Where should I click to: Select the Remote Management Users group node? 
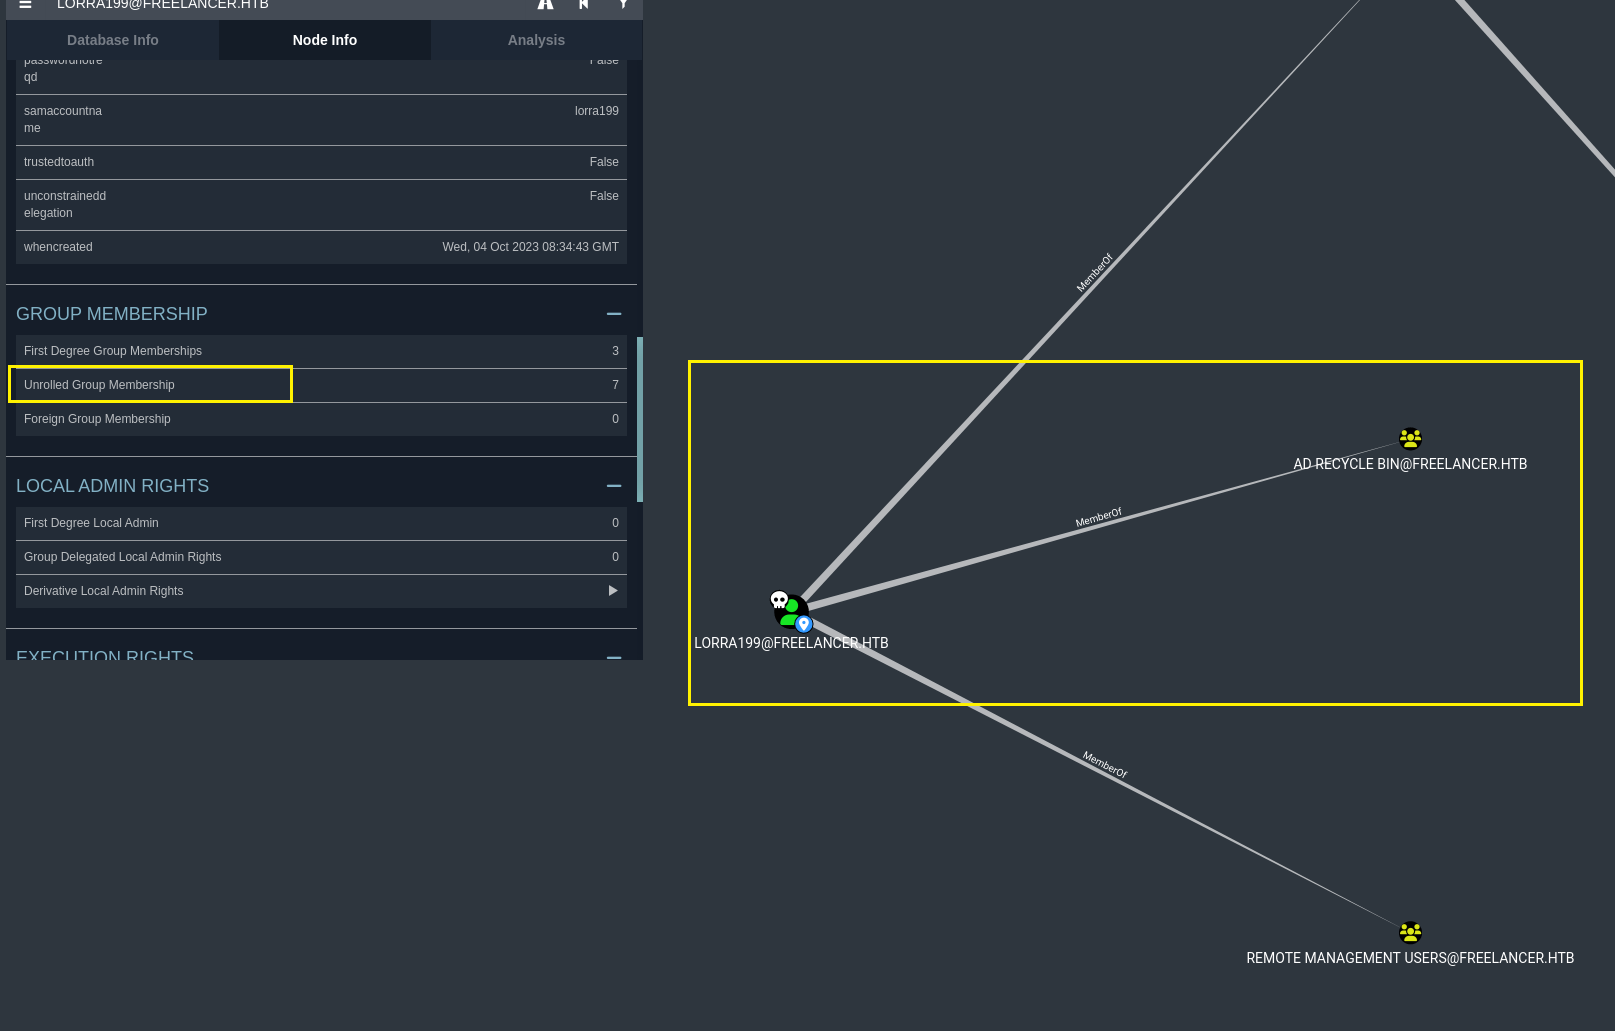pyautogui.click(x=1410, y=933)
